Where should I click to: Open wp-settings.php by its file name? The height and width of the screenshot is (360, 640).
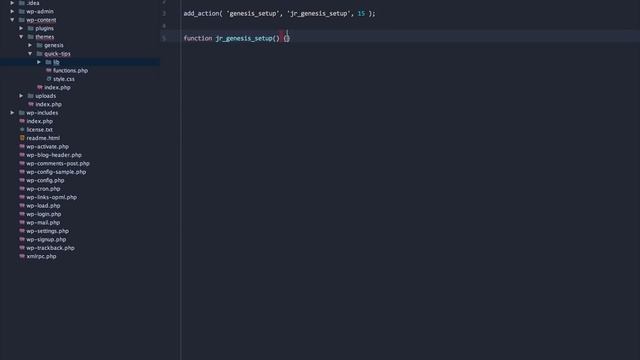47,231
